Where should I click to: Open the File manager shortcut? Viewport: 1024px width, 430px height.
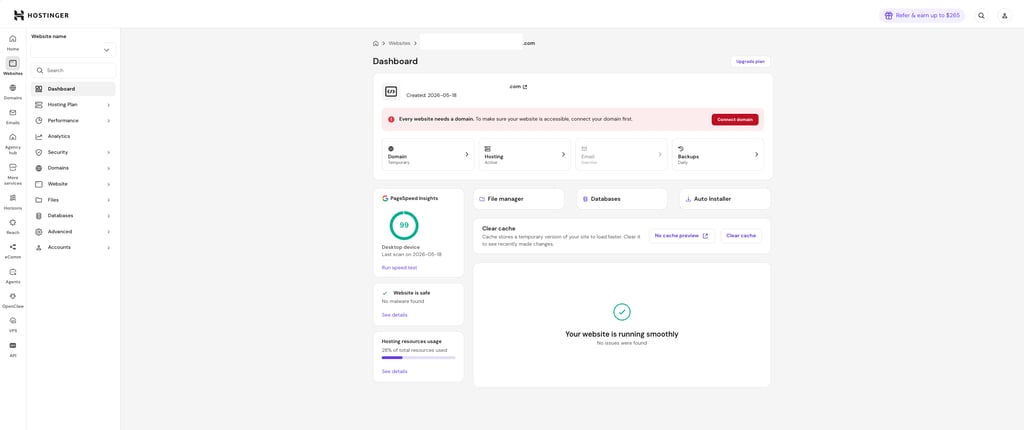click(519, 199)
